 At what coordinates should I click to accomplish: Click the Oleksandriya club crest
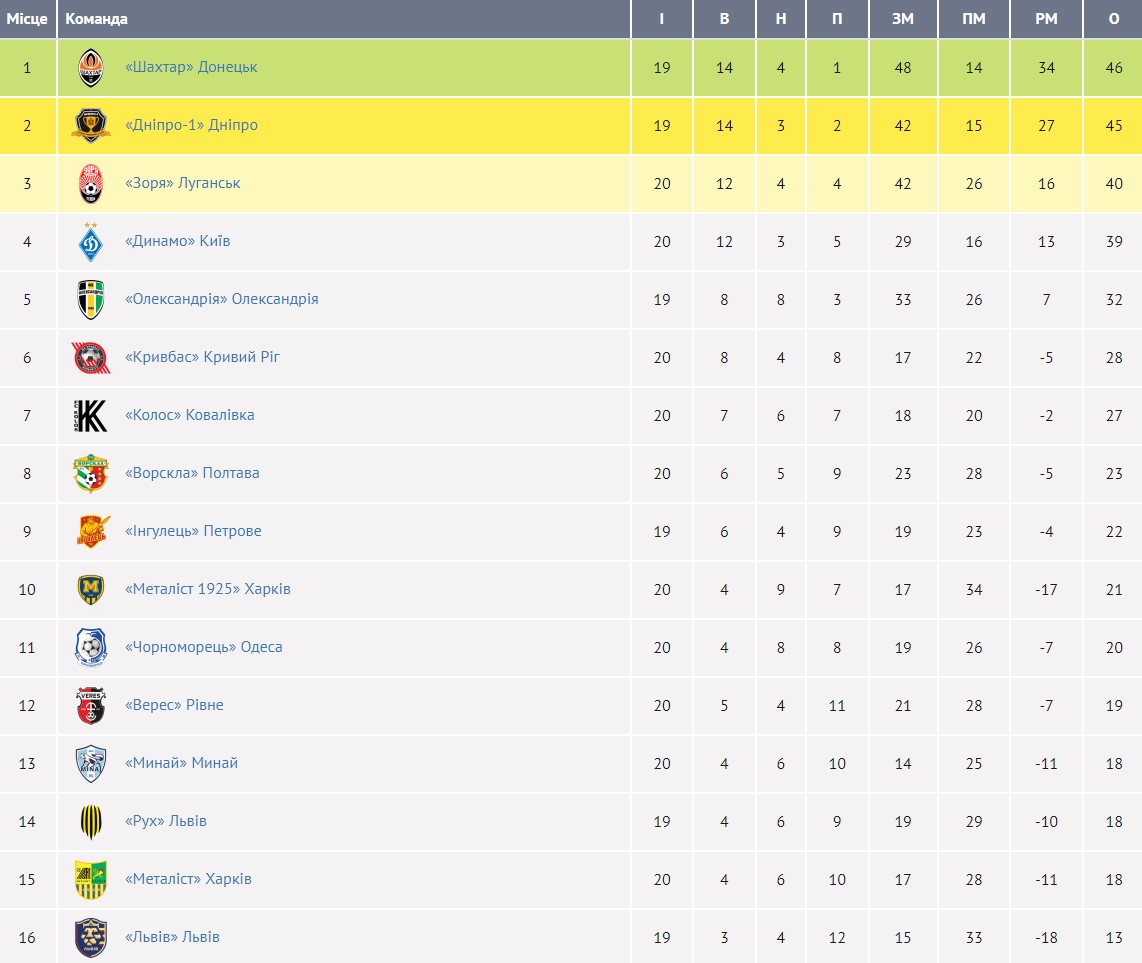click(x=91, y=300)
